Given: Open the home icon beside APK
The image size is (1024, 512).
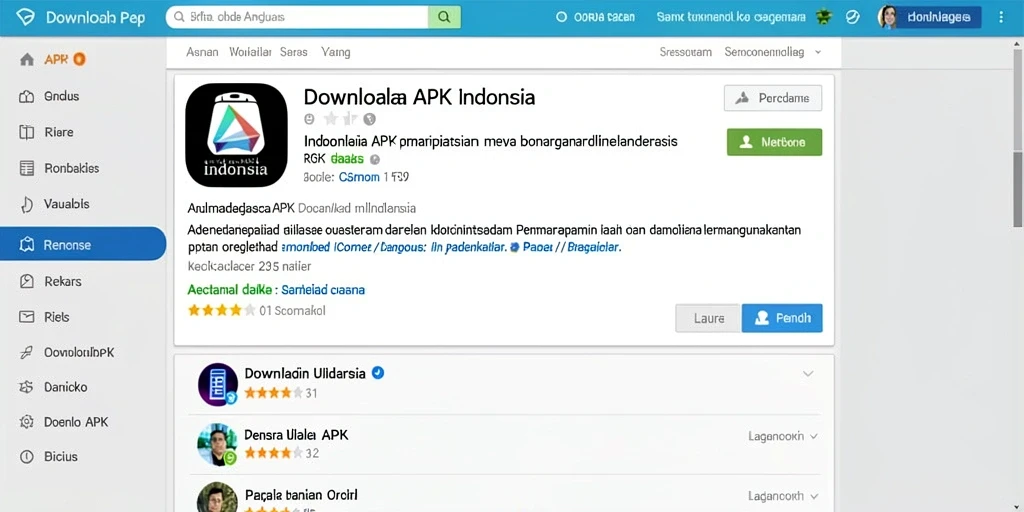Looking at the screenshot, I should point(27,59).
